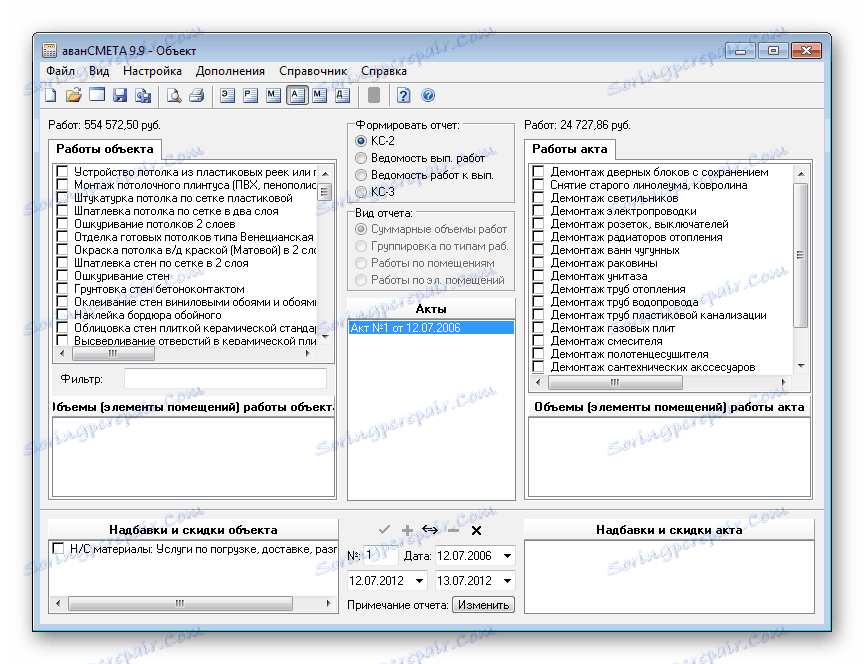Open the blue round help icon
The image size is (864, 664).
point(428,95)
